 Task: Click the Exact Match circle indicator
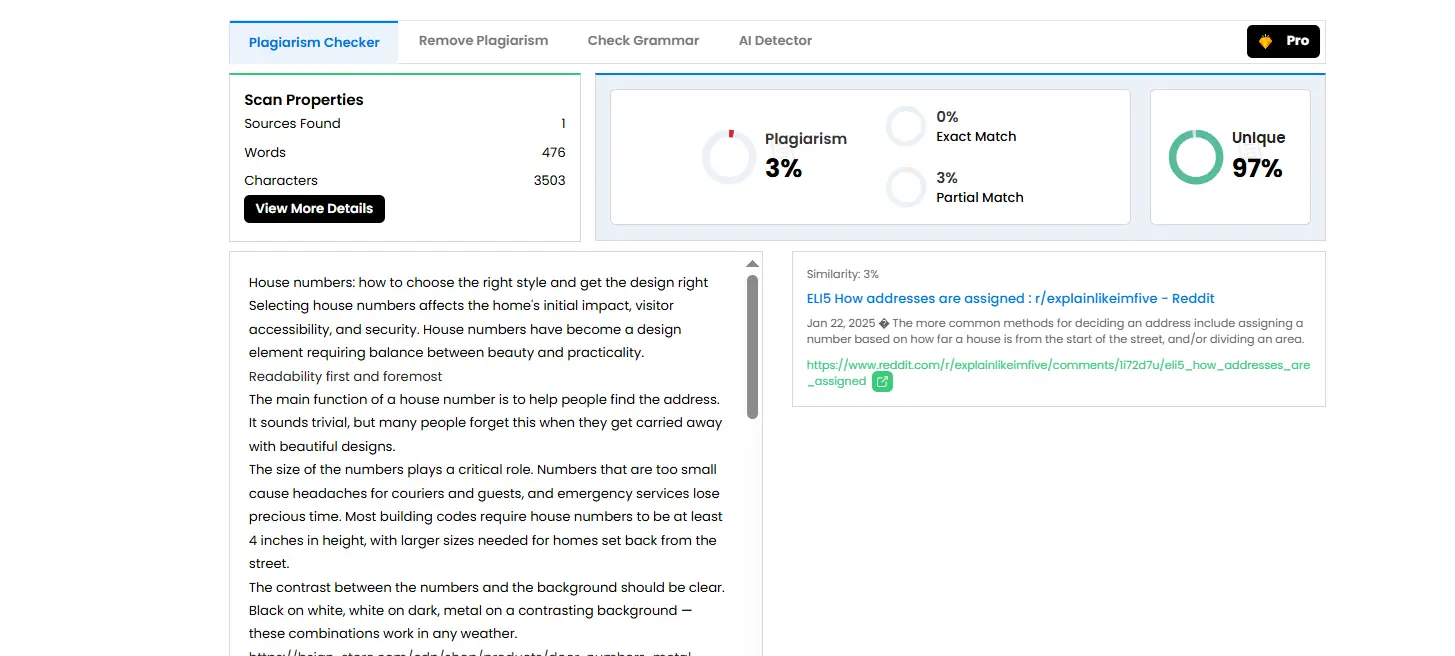905,125
